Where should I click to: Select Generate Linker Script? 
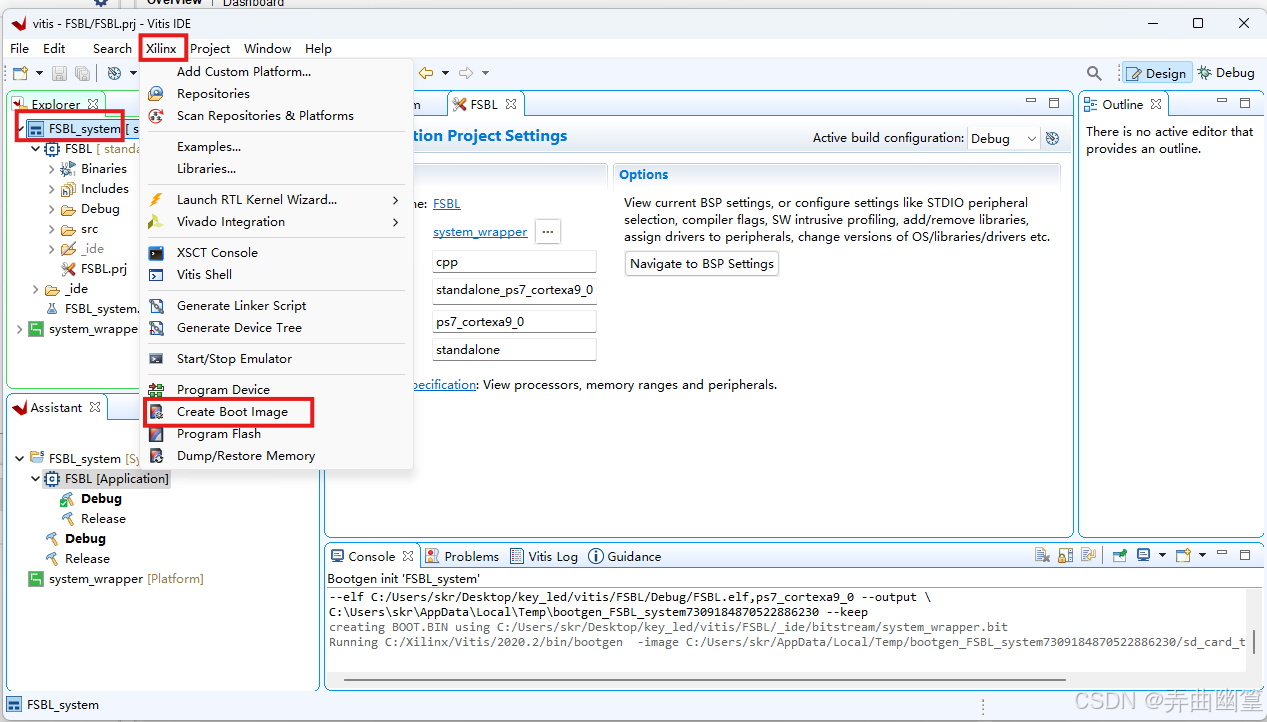coord(241,305)
